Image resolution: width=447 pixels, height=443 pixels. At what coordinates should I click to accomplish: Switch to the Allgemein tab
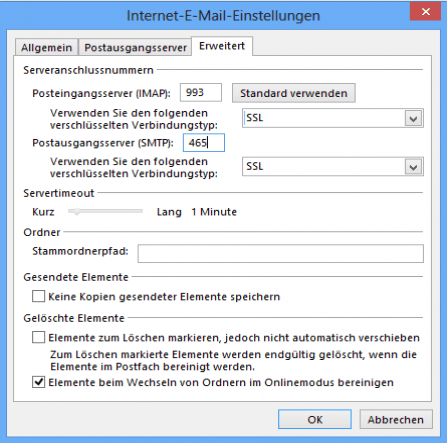[x=46, y=48]
